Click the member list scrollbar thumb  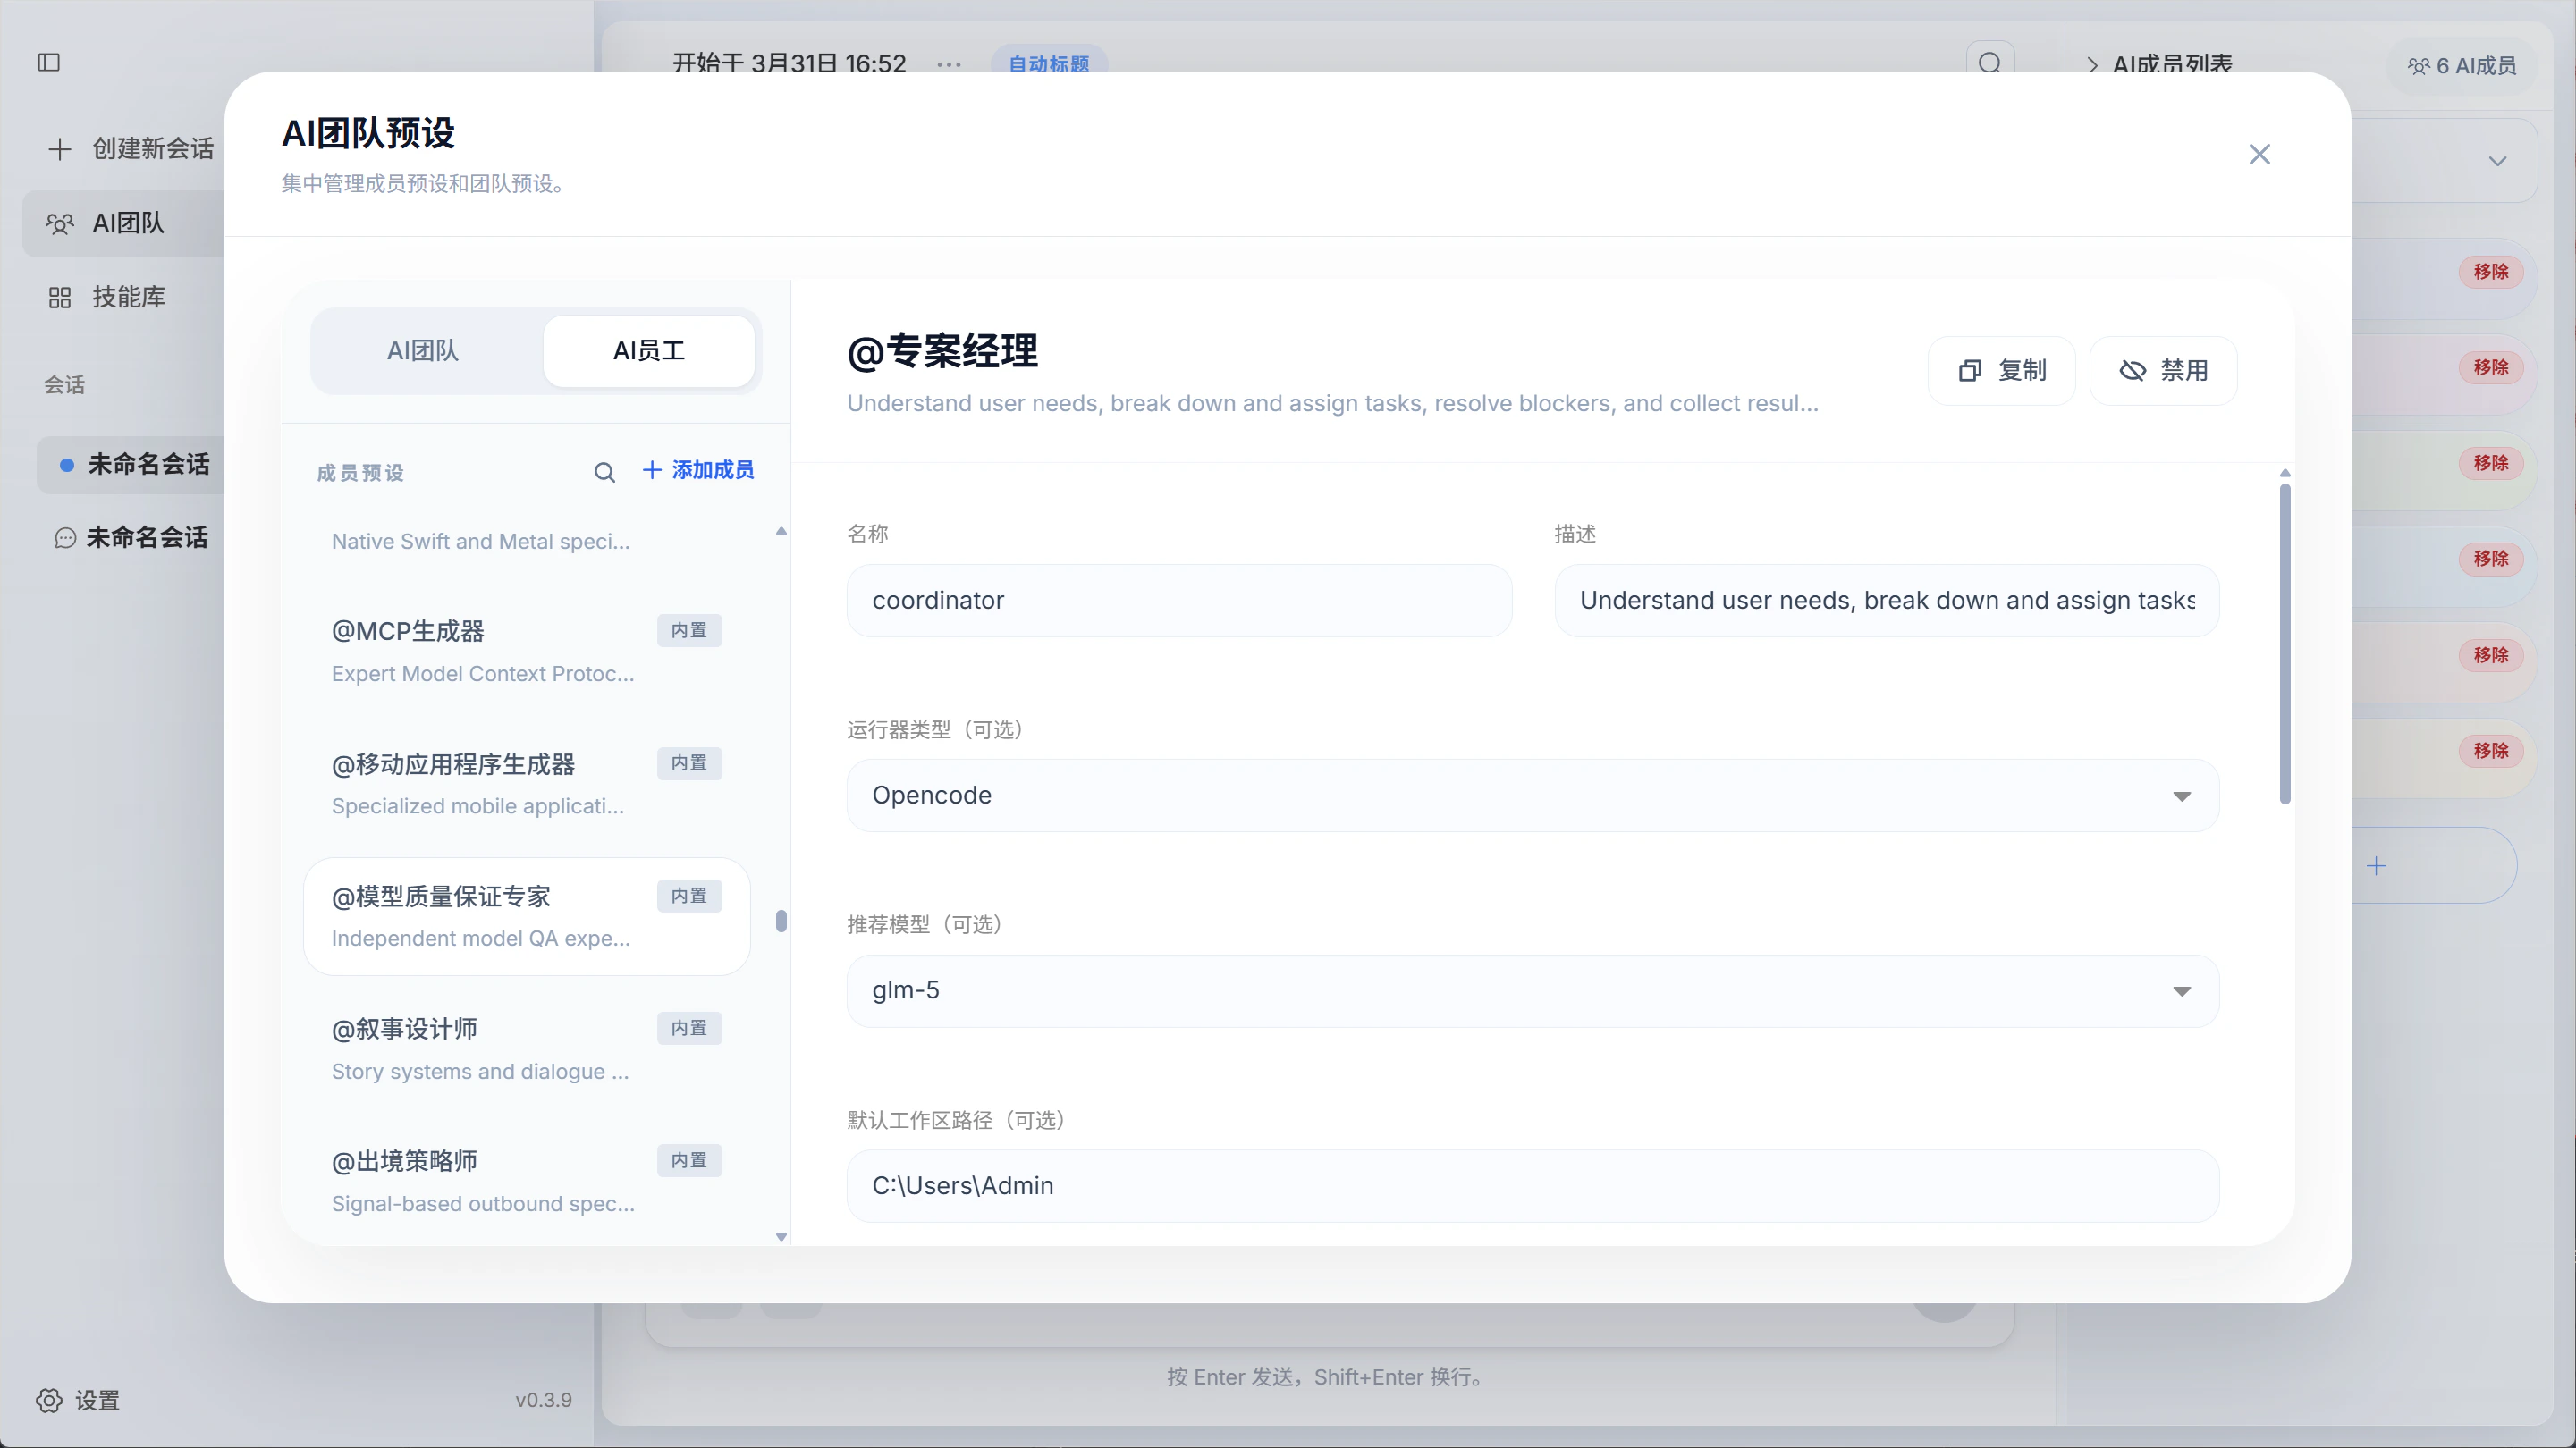(782, 920)
